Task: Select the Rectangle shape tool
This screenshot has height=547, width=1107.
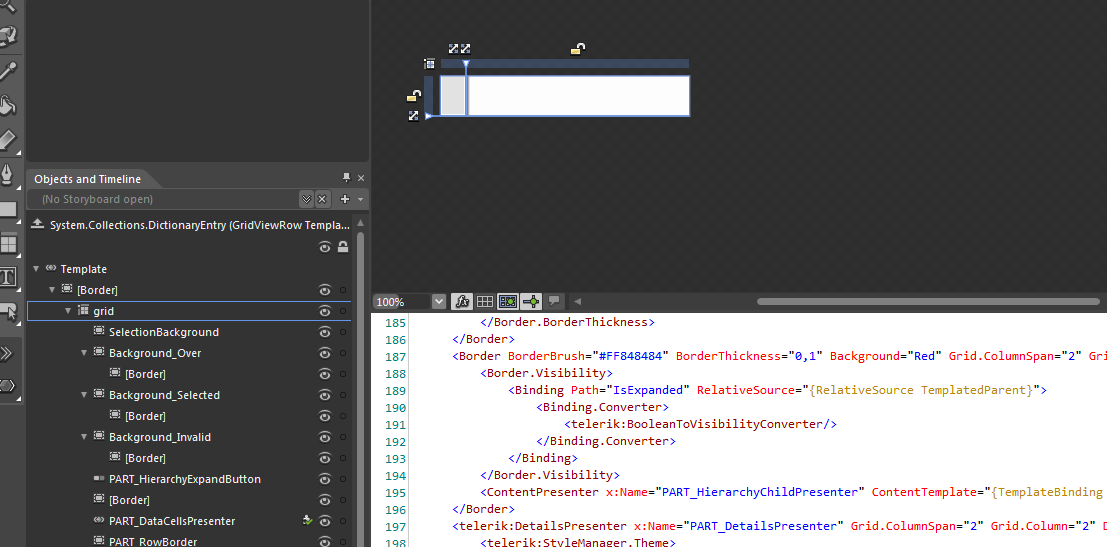Action: point(8,209)
